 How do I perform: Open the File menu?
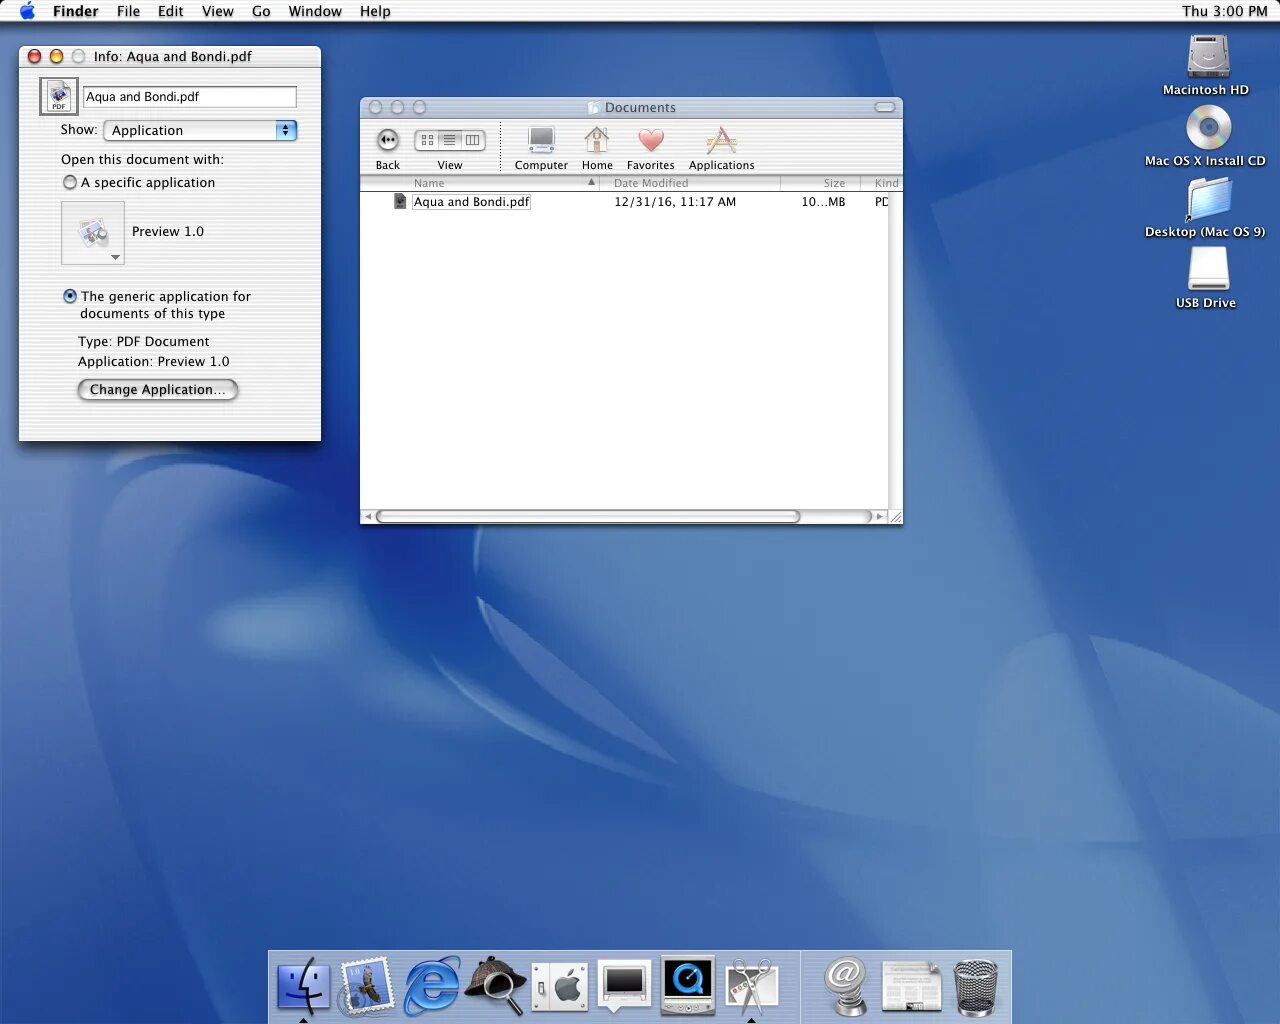click(128, 11)
